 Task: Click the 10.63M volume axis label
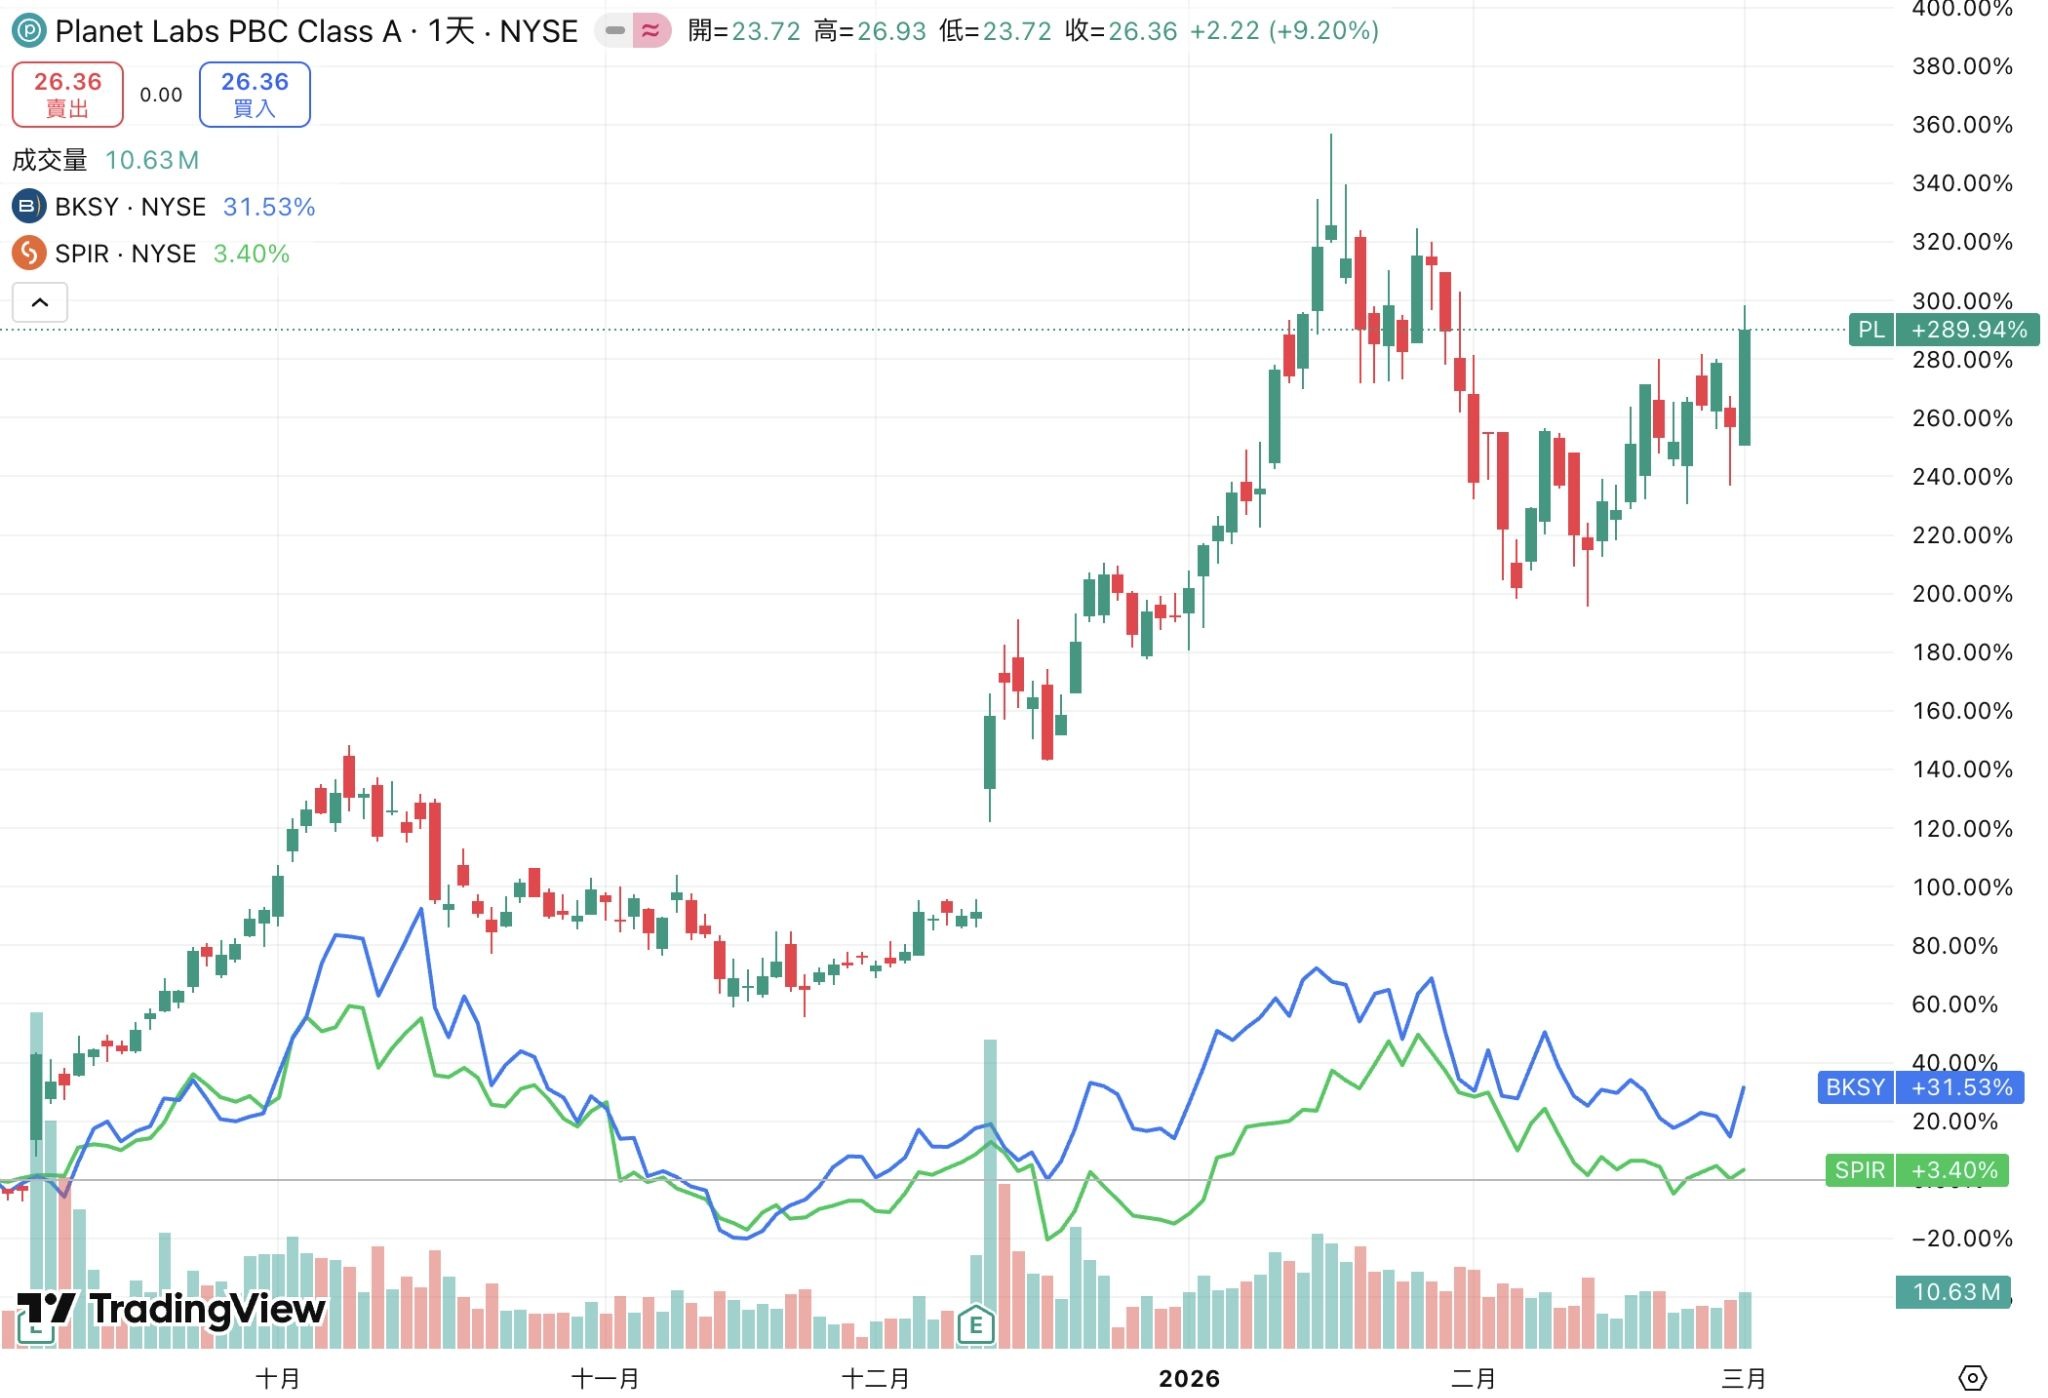(1953, 1291)
